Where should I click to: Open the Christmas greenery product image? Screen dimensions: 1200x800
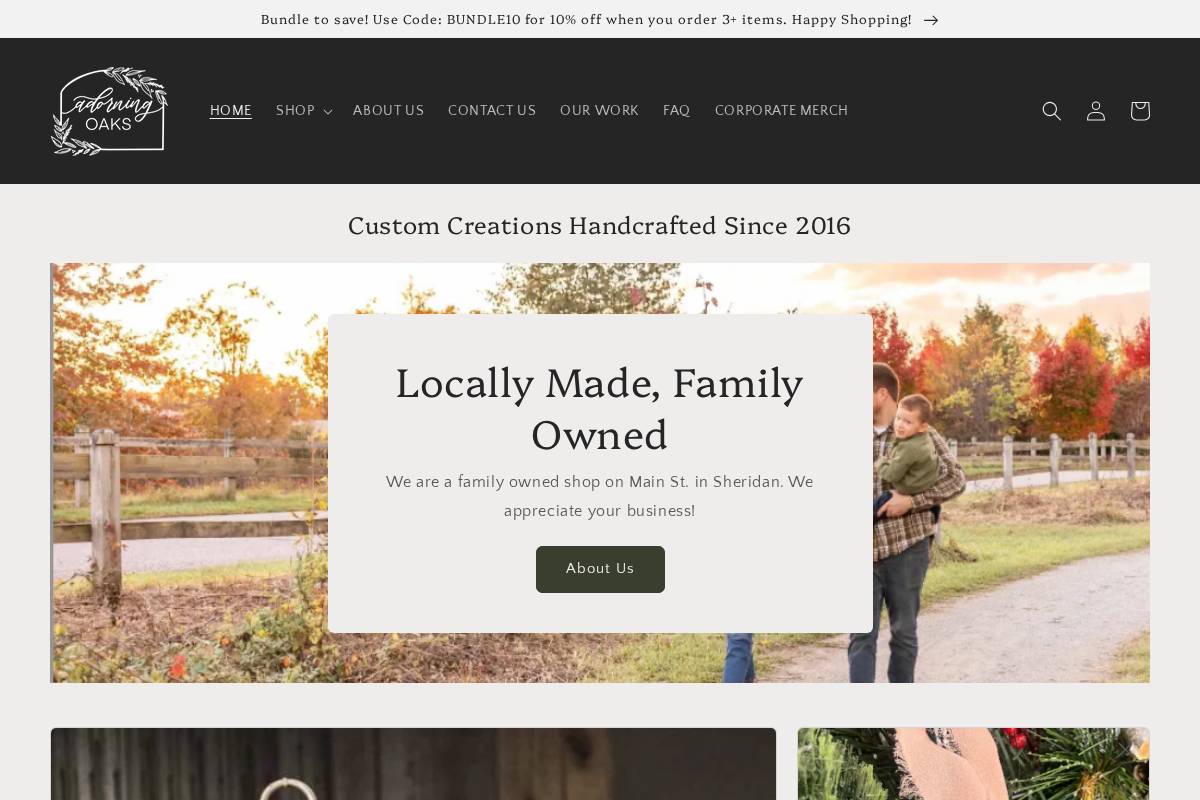point(973,764)
